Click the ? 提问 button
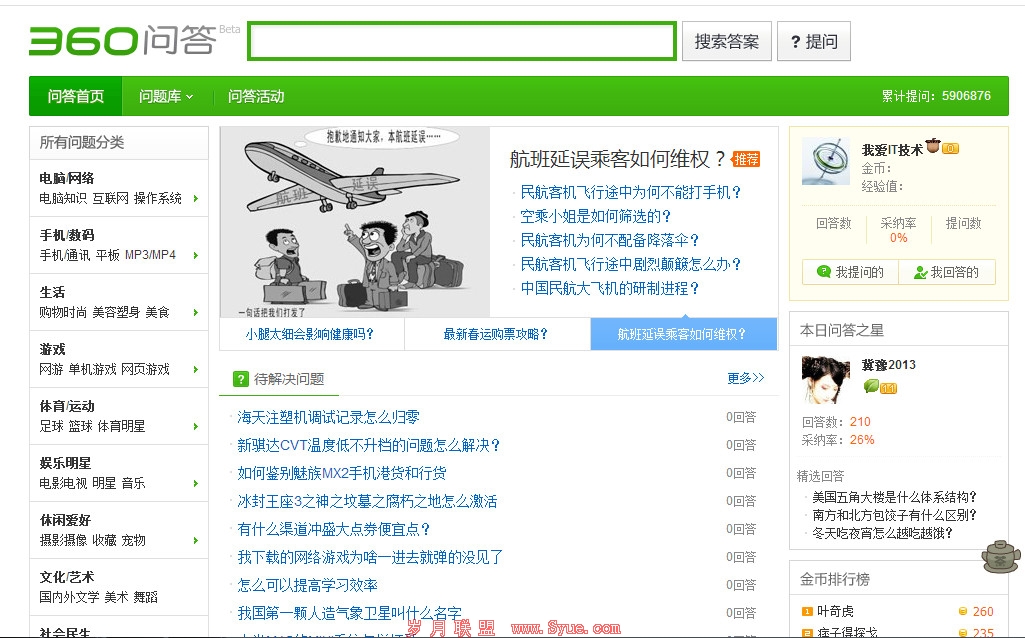 pyautogui.click(x=813, y=41)
